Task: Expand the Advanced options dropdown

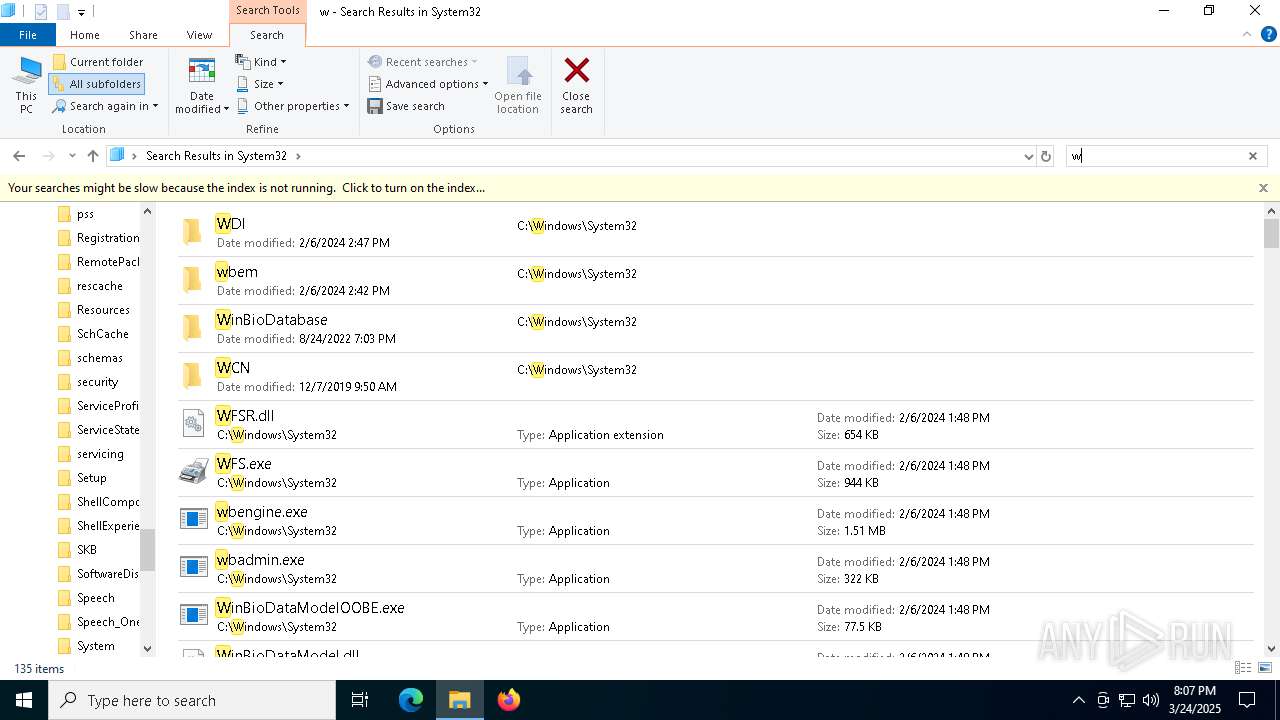Action: click(x=428, y=84)
